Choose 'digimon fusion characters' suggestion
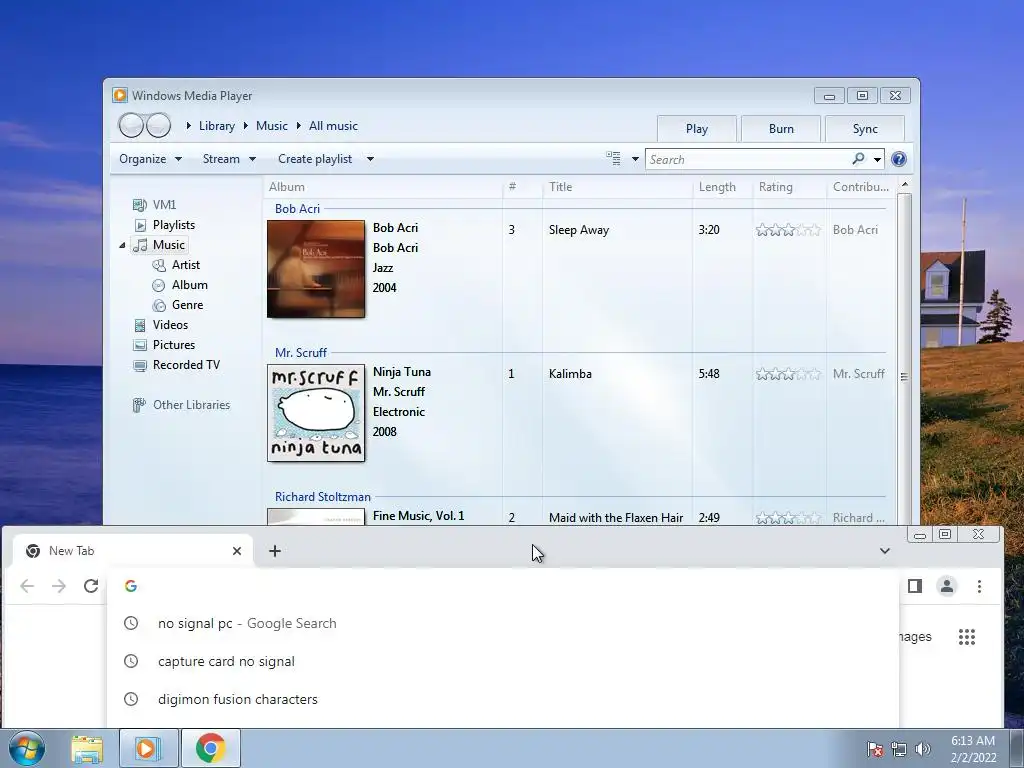The height and width of the screenshot is (768, 1024). pyautogui.click(x=503, y=699)
